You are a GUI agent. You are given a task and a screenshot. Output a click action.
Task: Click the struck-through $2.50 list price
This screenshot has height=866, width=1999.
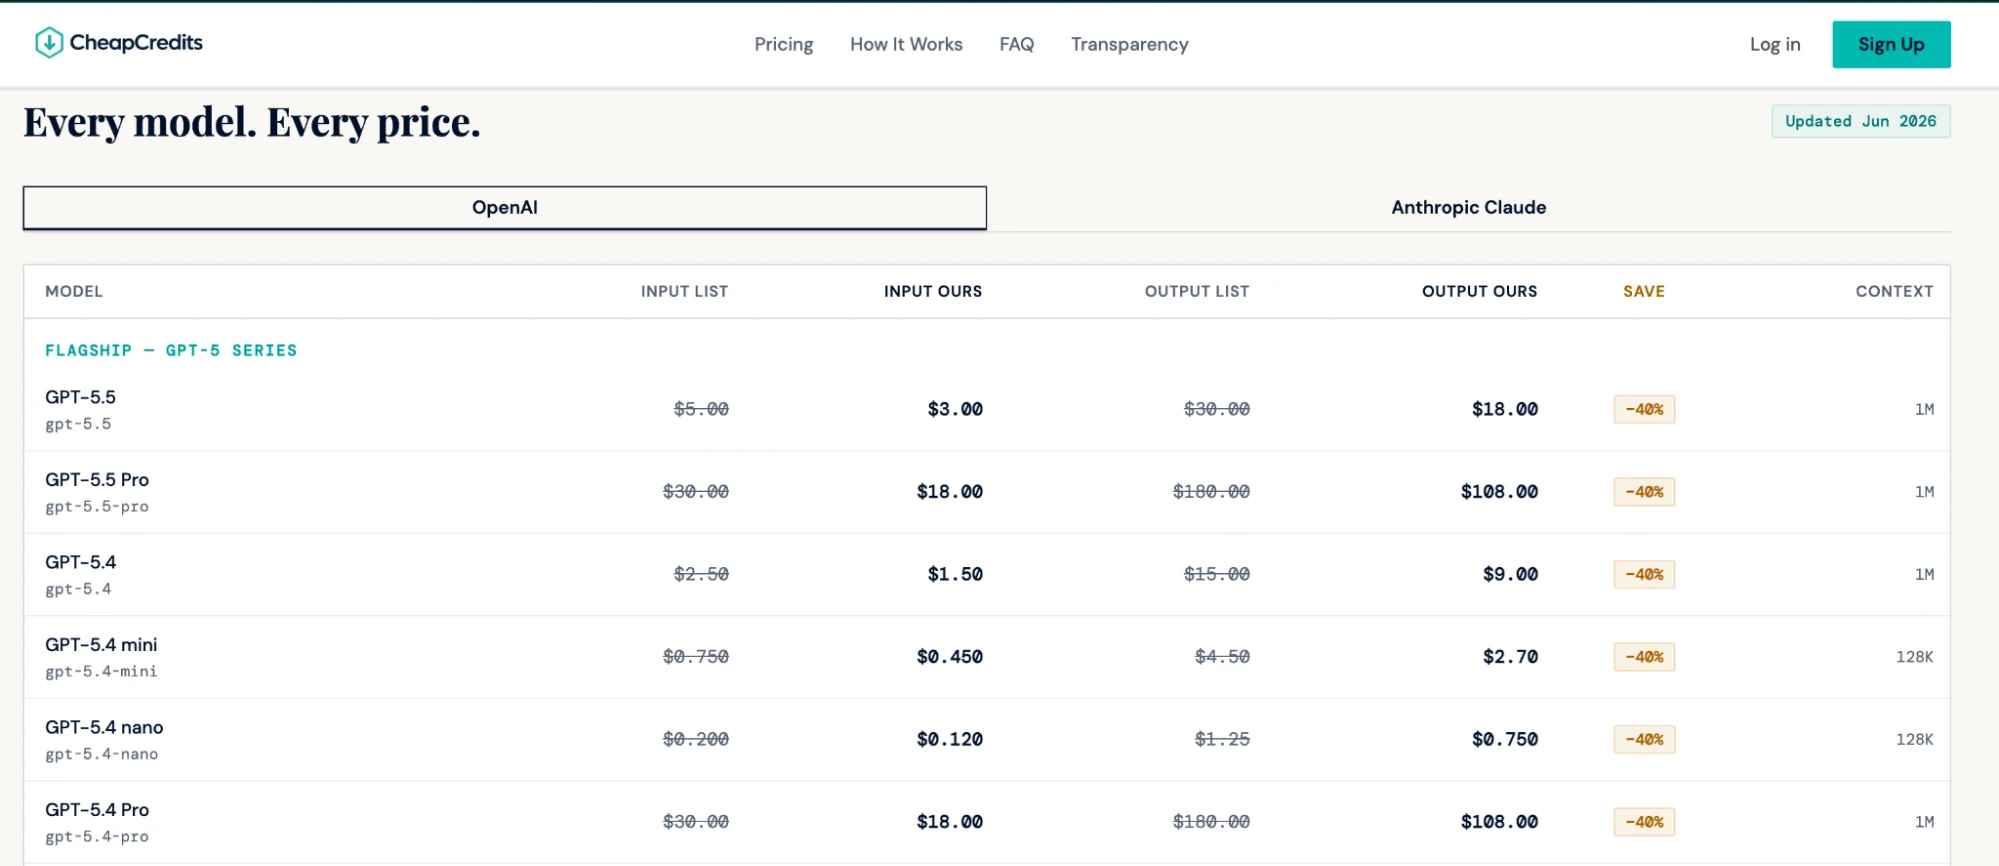(x=701, y=574)
